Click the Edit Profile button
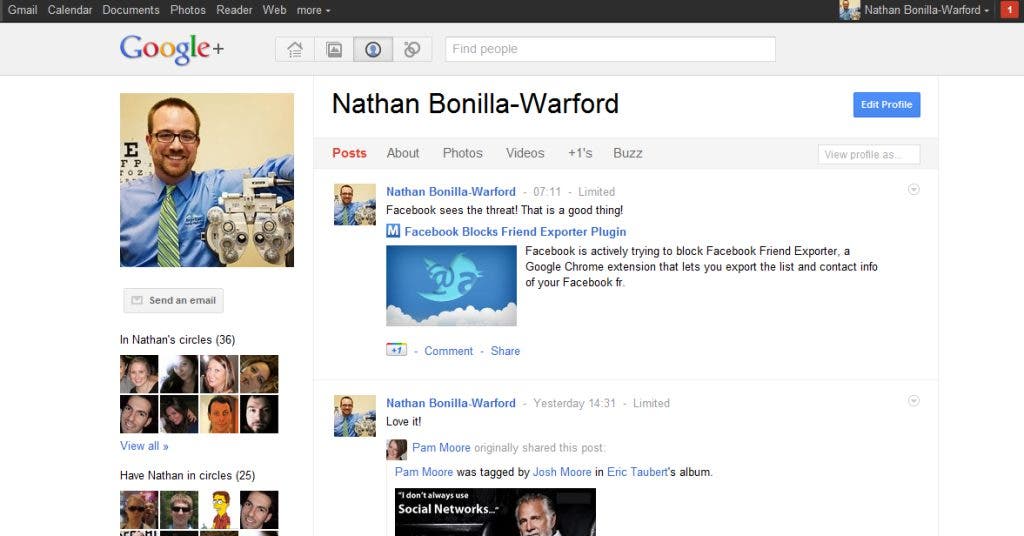 886,104
